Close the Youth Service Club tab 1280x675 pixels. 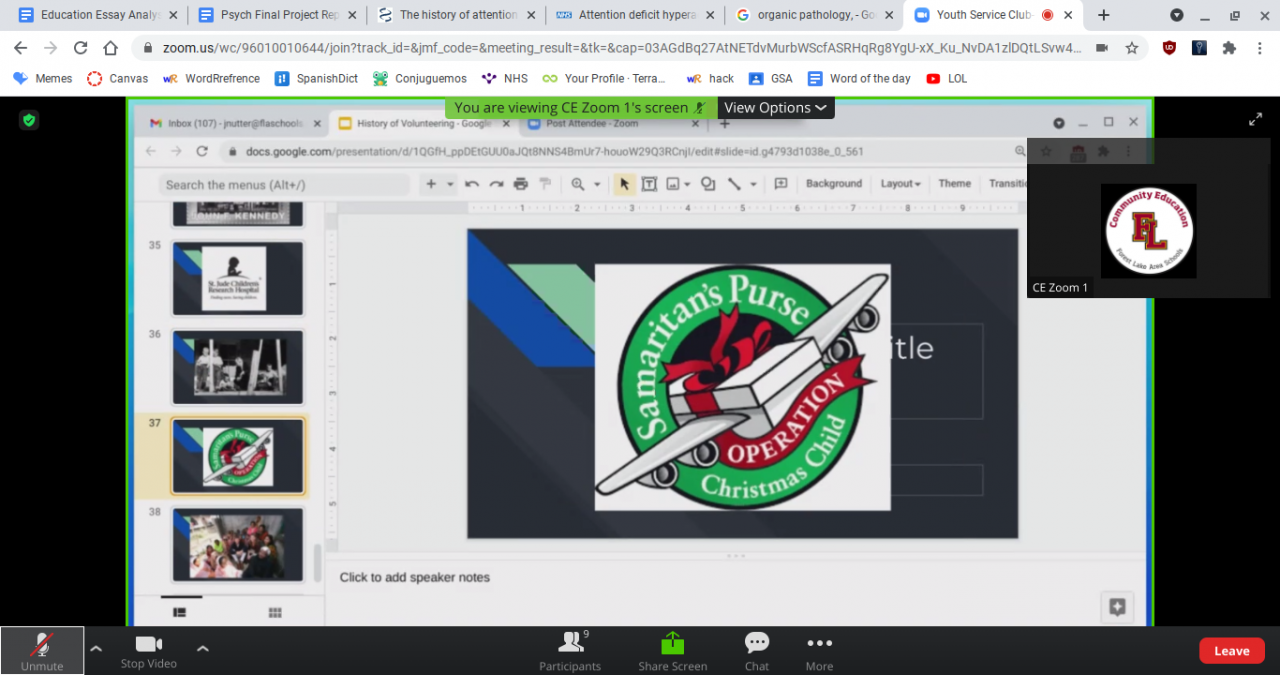1070,16
